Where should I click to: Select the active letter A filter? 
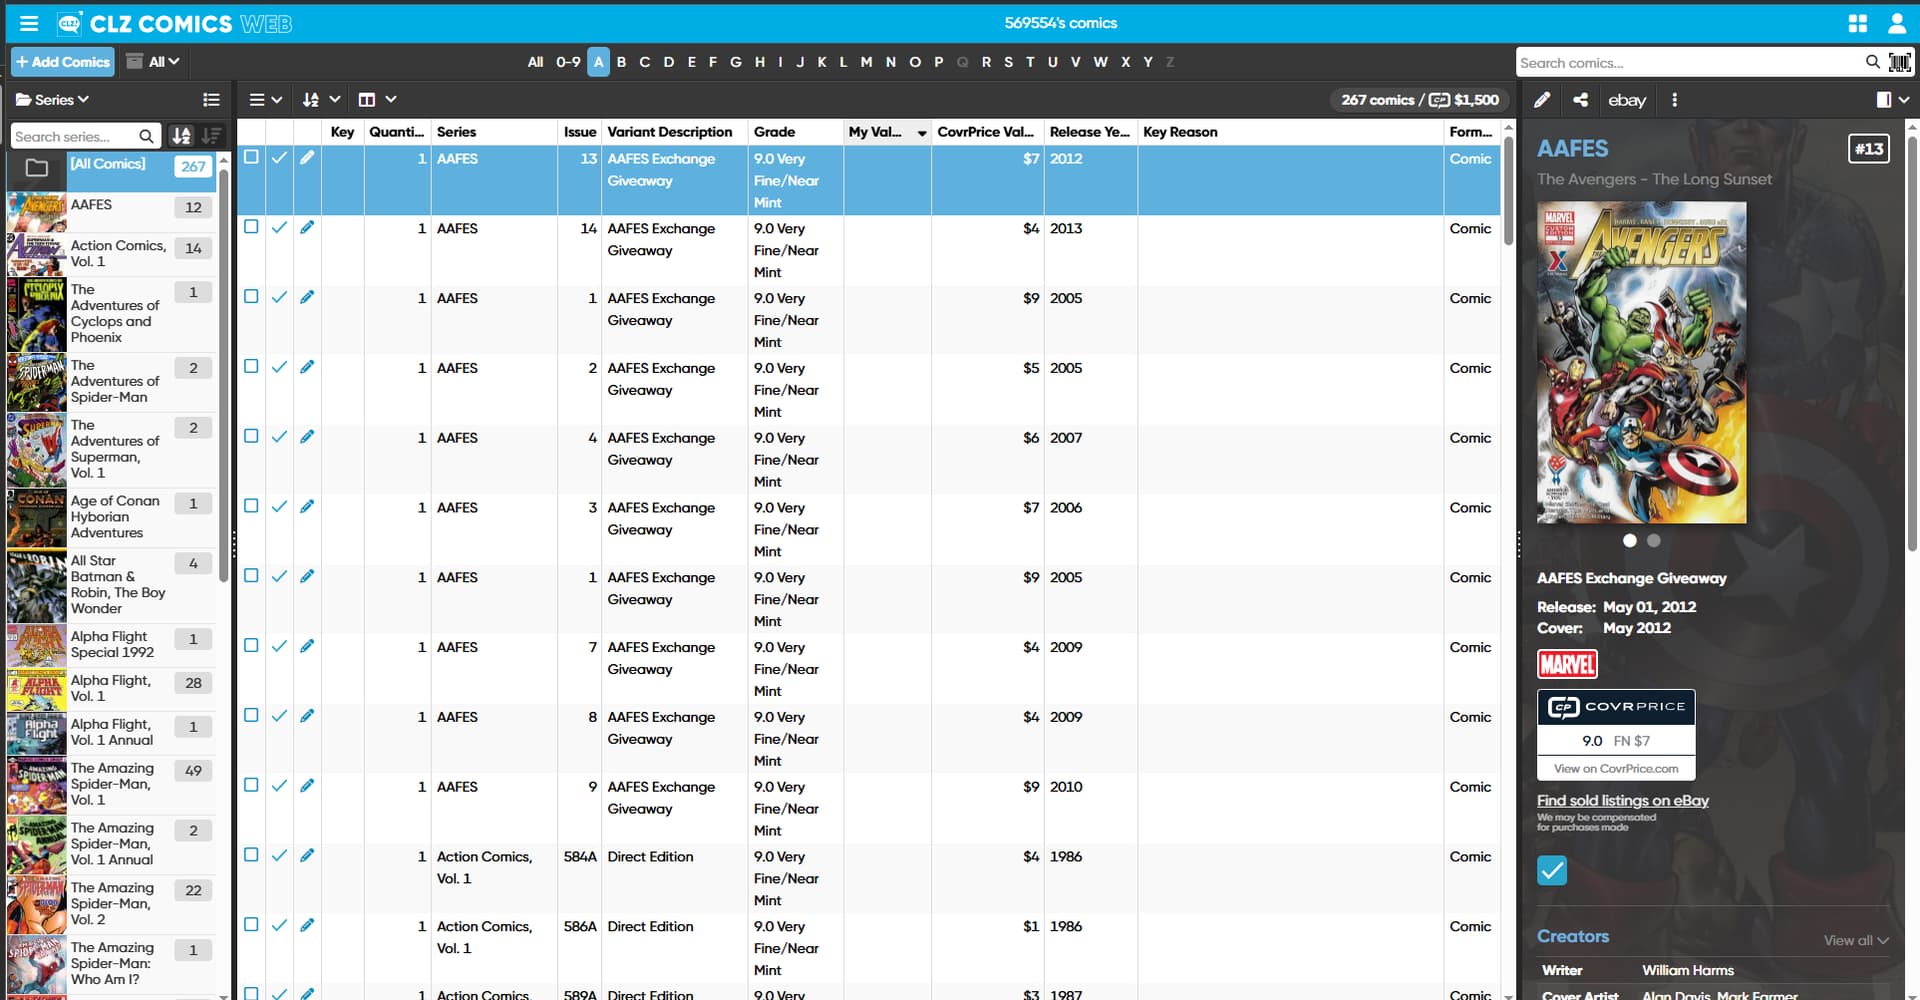tap(598, 62)
